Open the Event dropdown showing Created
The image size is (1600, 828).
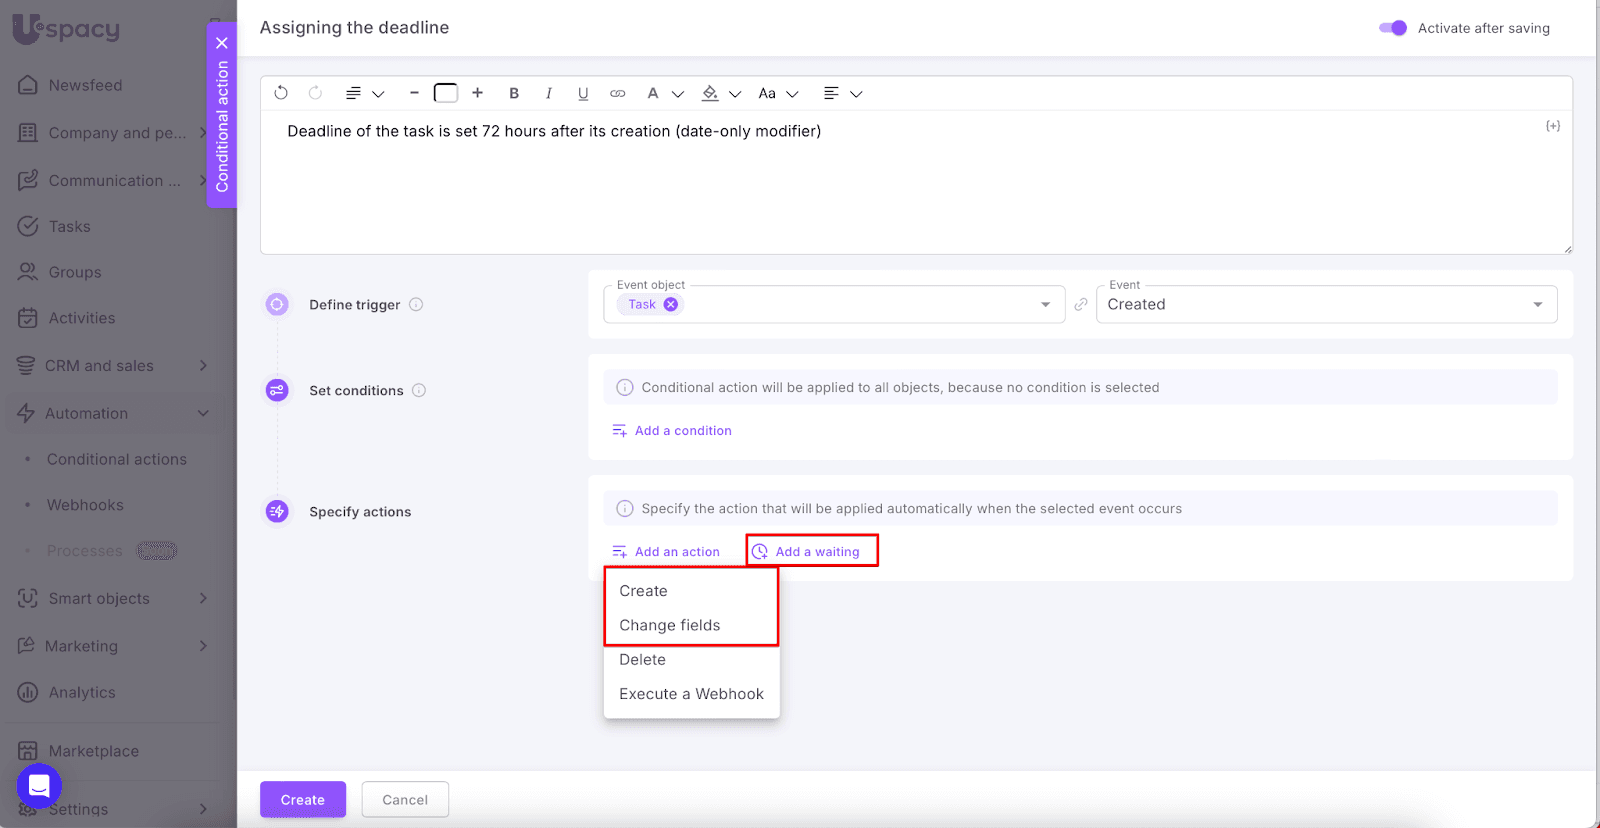pyautogui.click(x=1326, y=305)
